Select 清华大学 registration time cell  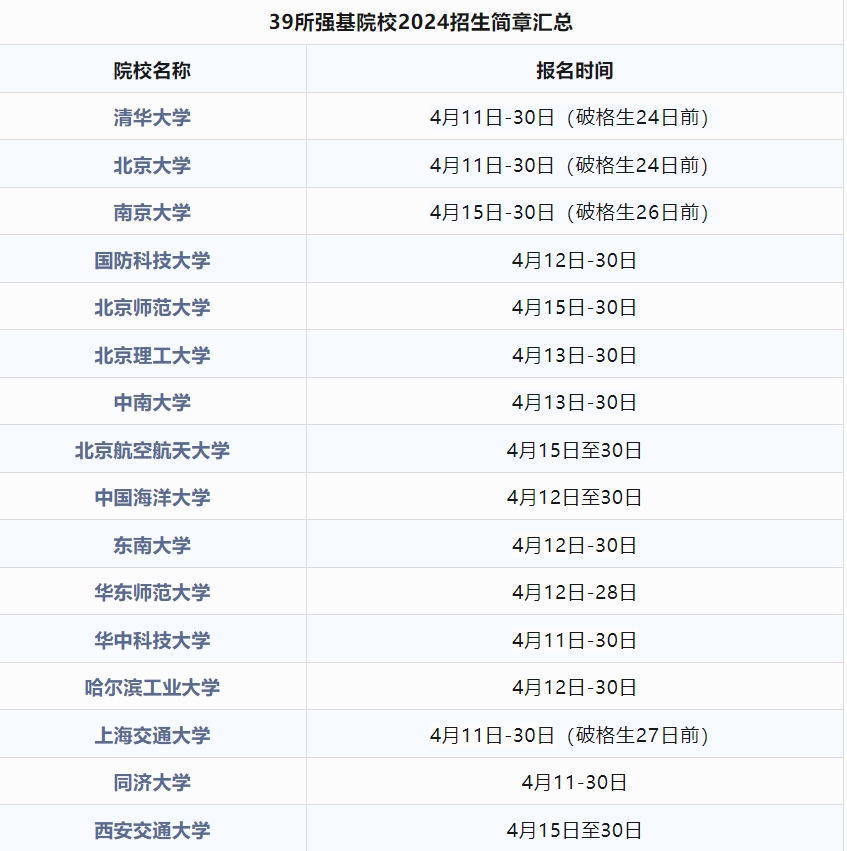tap(575, 116)
